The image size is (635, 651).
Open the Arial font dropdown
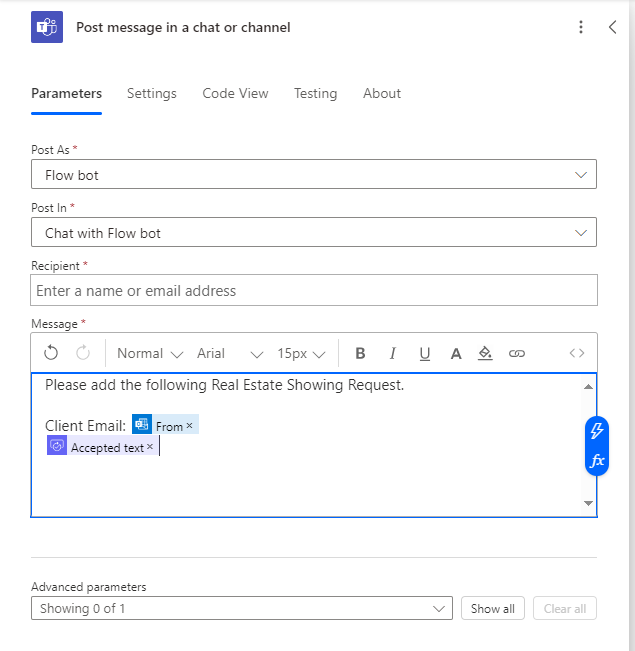tap(230, 353)
